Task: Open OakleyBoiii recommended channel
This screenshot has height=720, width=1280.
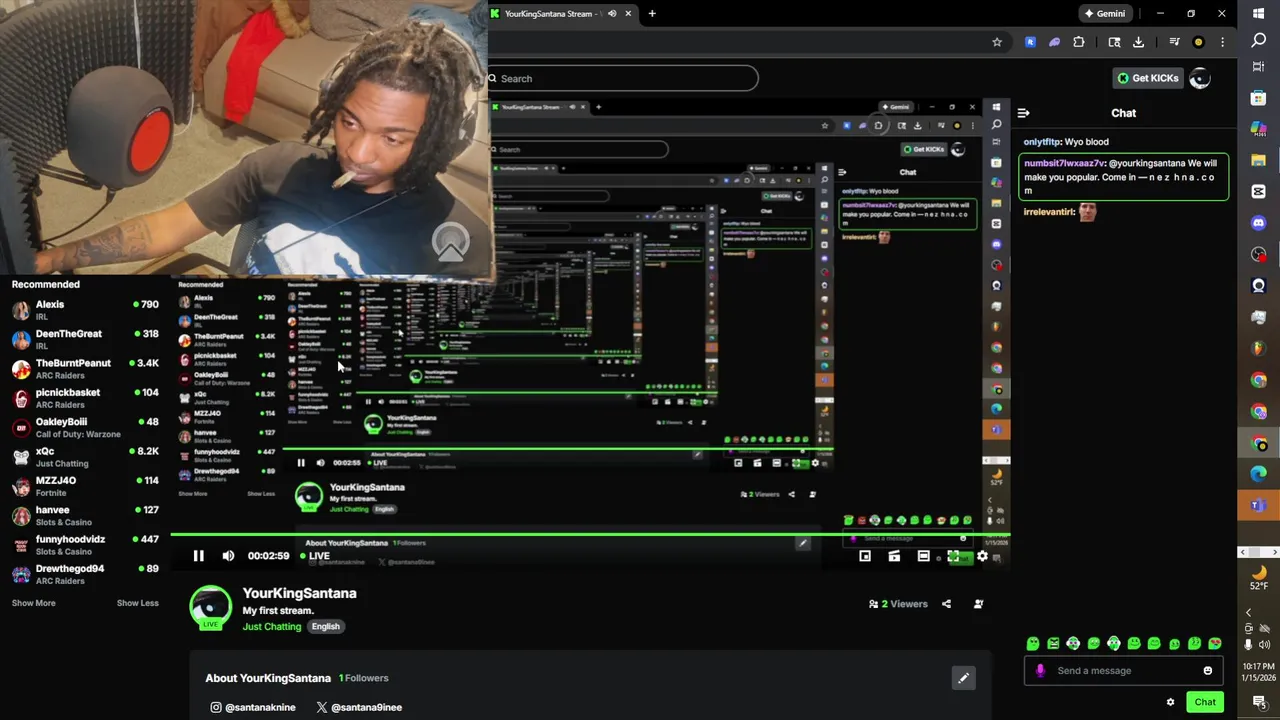Action: click(85, 427)
